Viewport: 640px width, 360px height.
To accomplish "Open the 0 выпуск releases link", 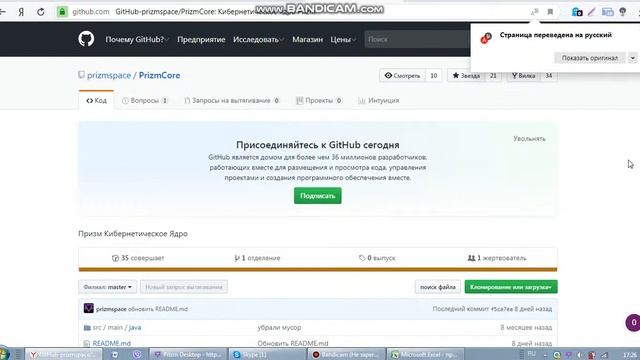I will click(x=377, y=258).
